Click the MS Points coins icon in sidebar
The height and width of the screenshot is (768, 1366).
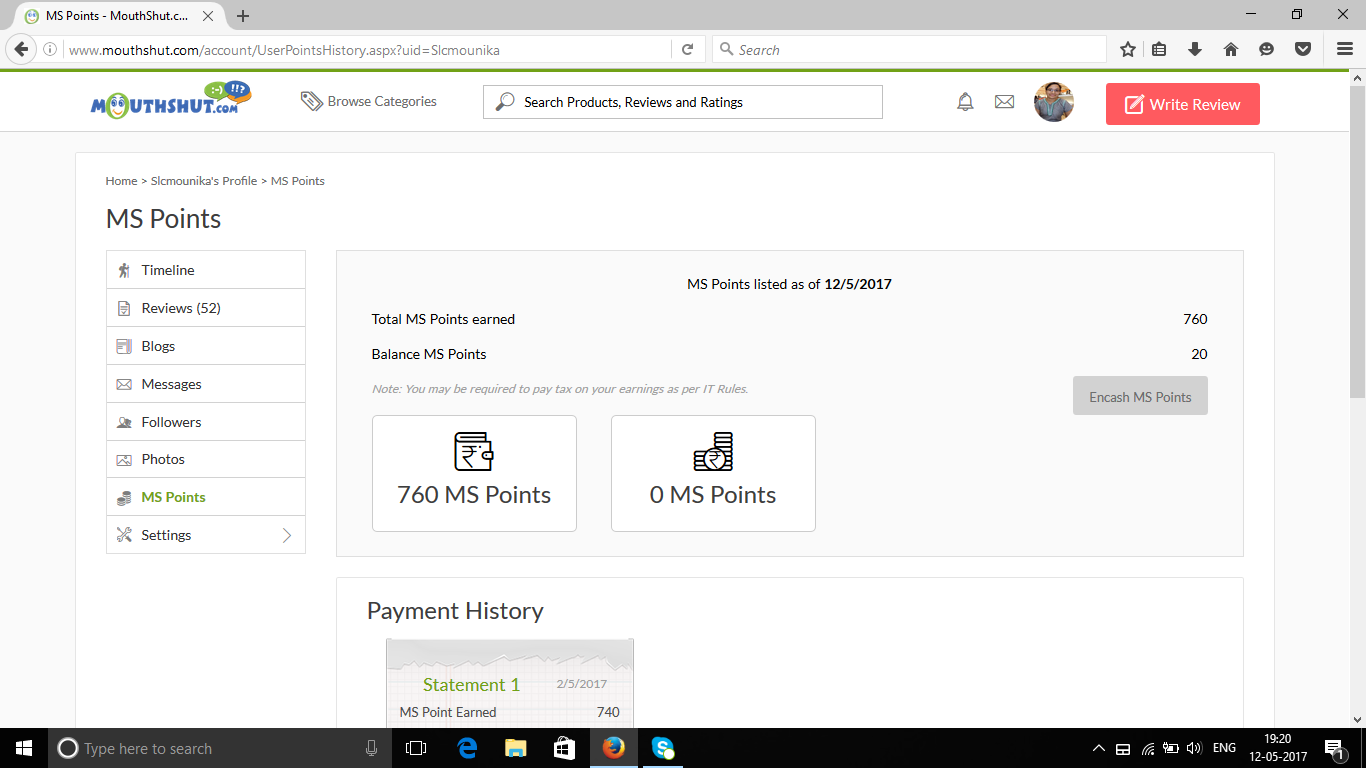[x=124, y=498]
